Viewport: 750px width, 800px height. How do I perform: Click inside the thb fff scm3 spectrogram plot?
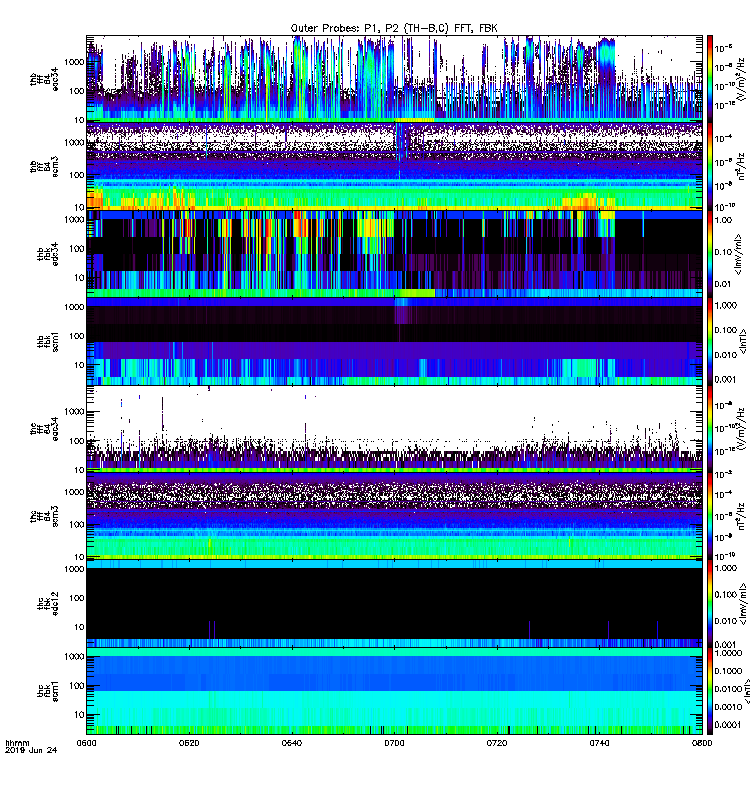click(x=394, y=166)
